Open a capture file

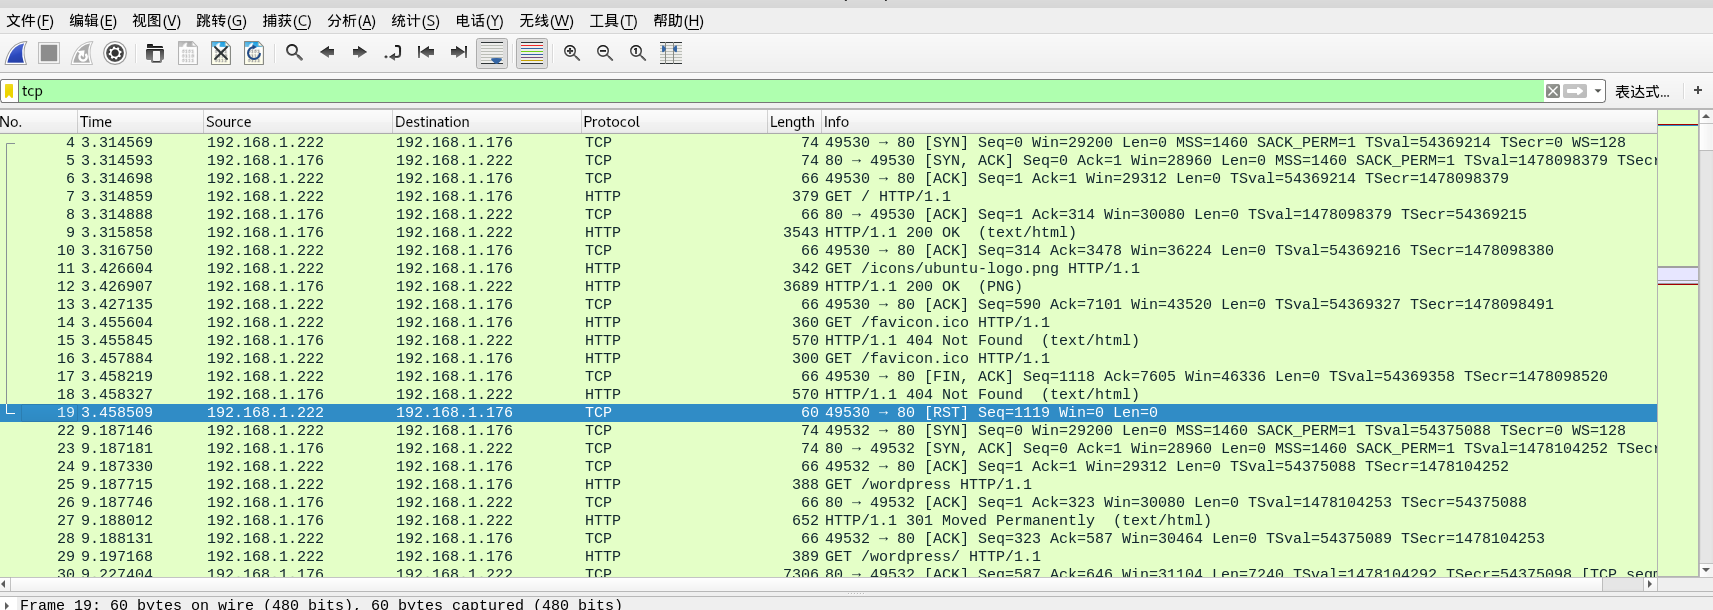[155, 53]
